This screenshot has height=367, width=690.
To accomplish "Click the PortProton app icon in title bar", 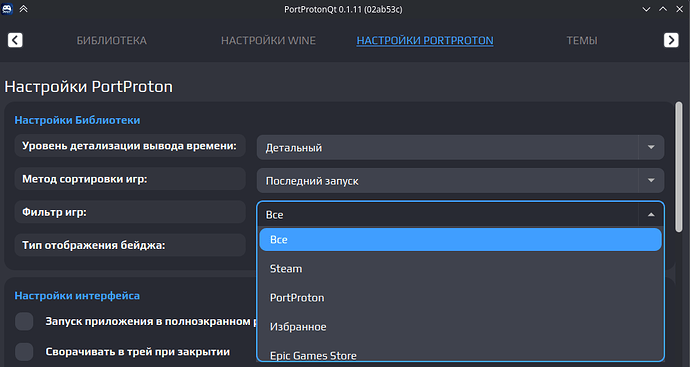I will point(7,9).
